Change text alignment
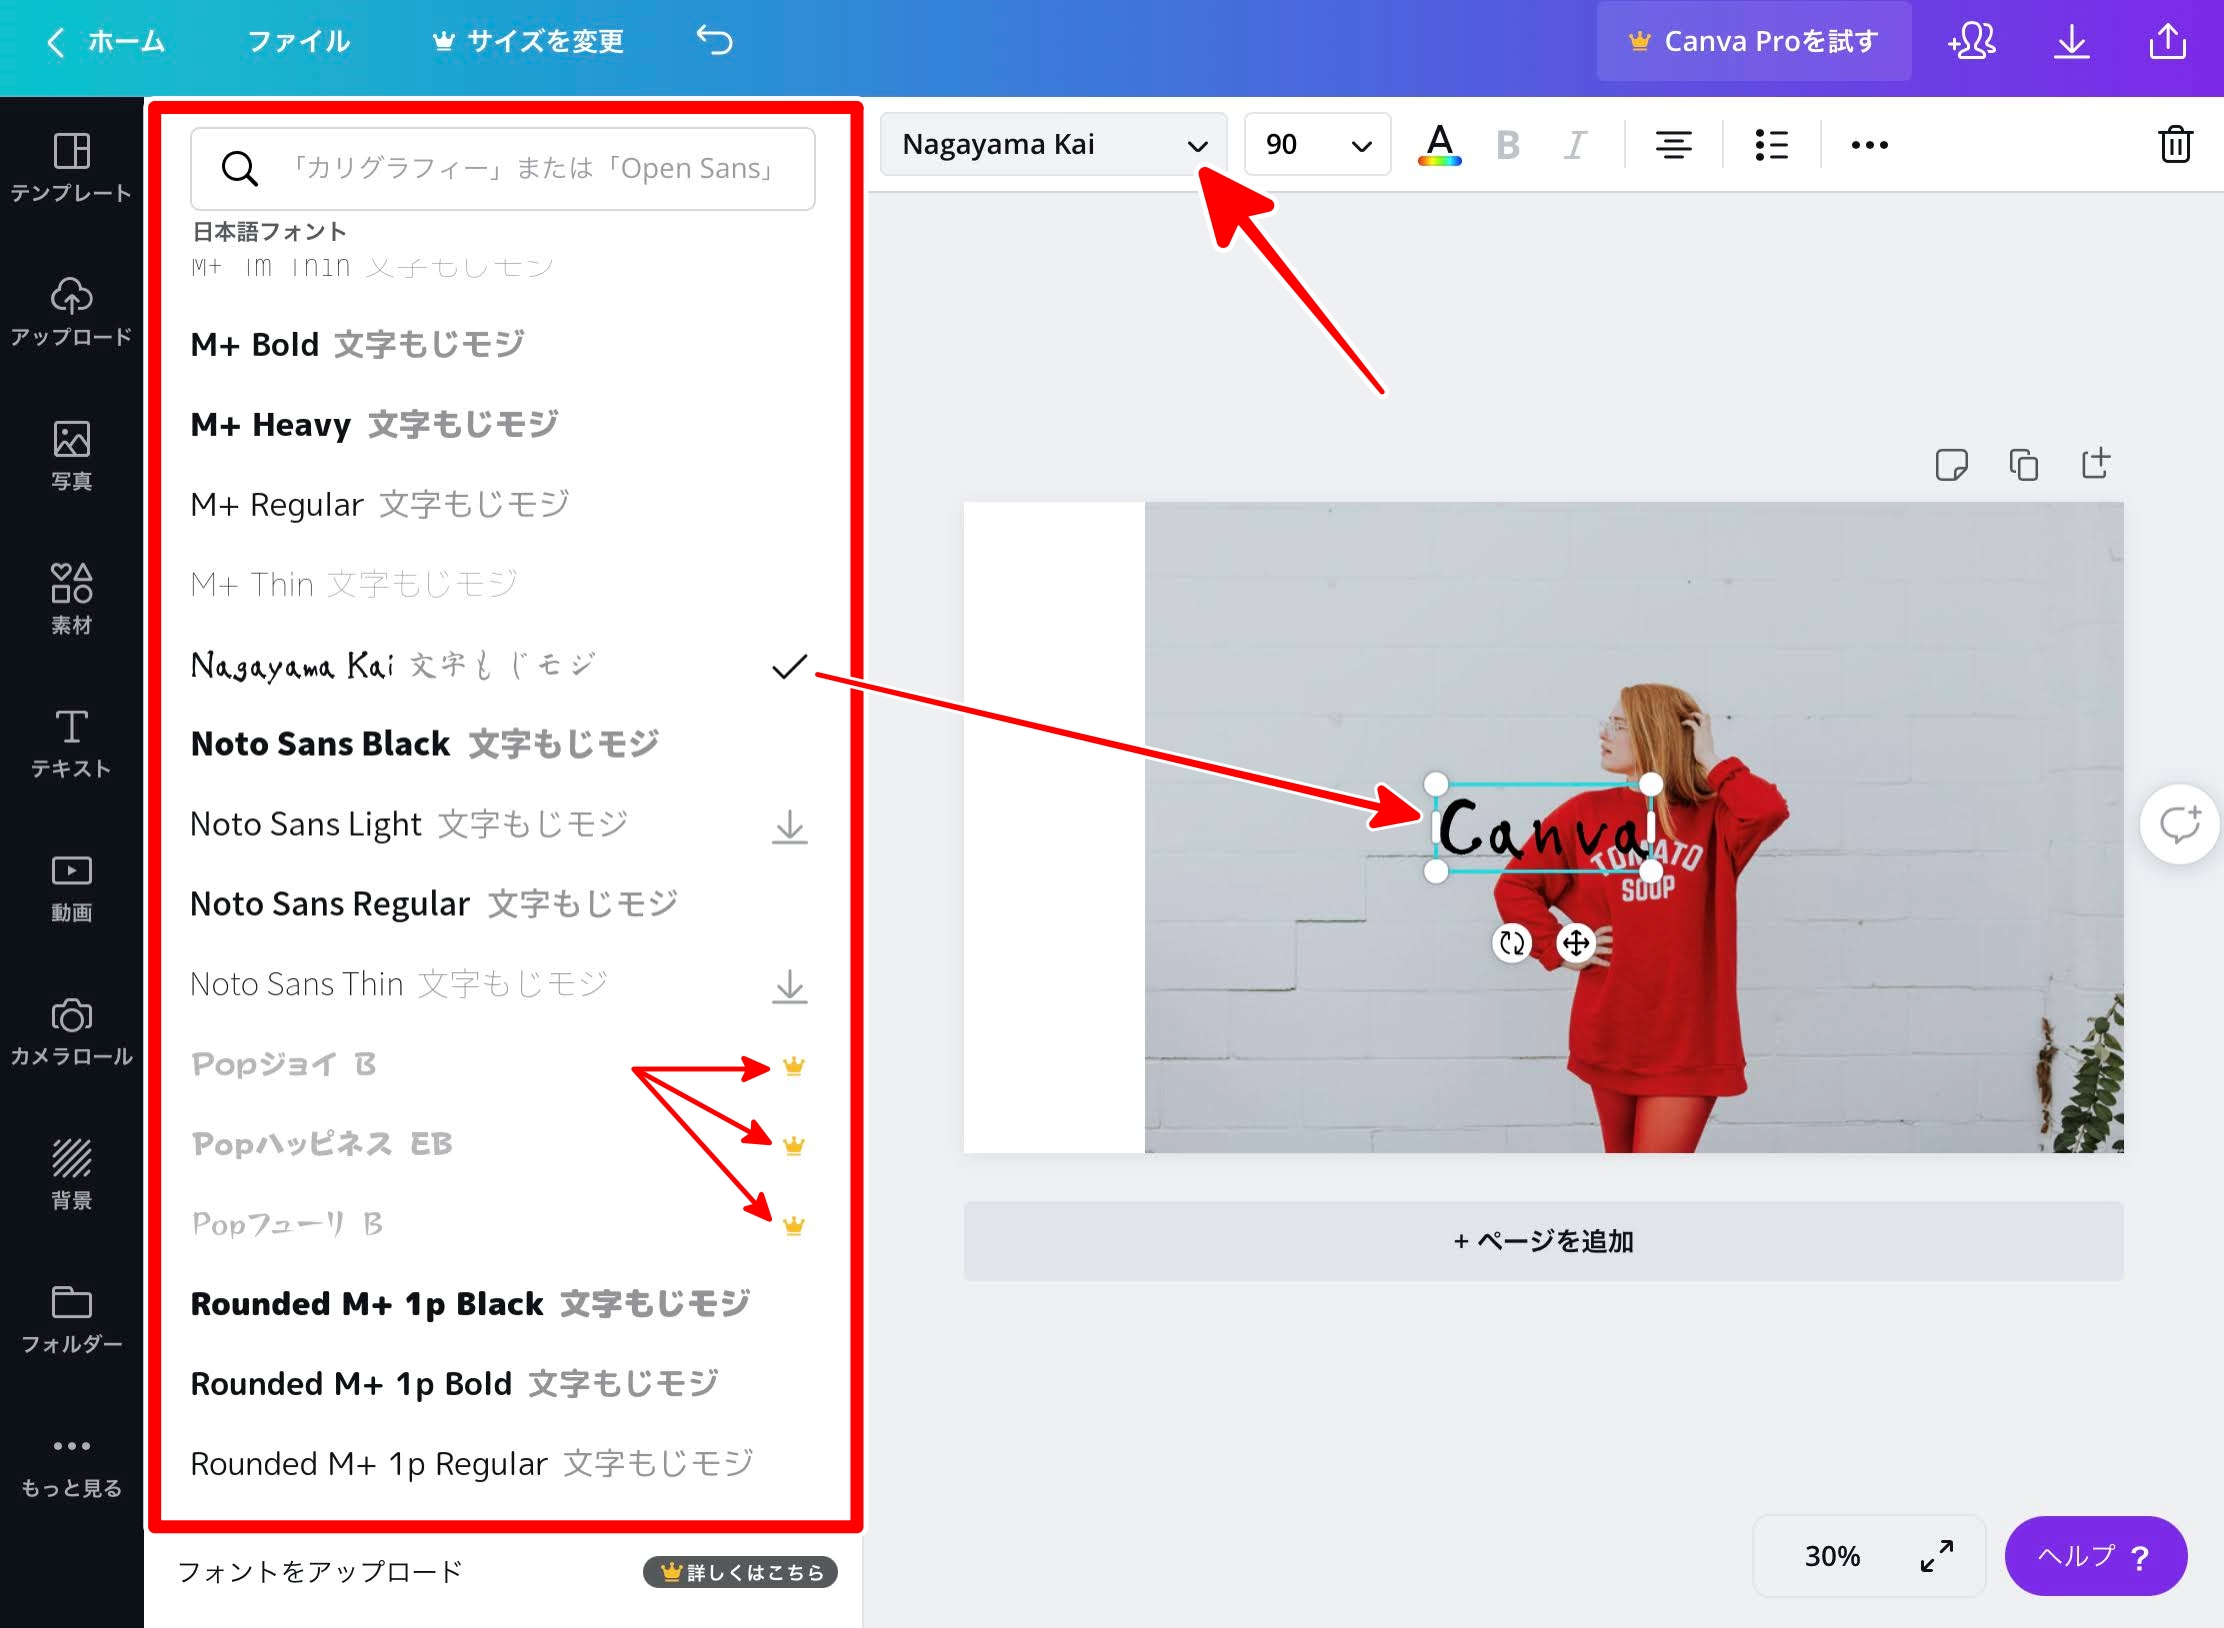 [x=1673, y=145]
